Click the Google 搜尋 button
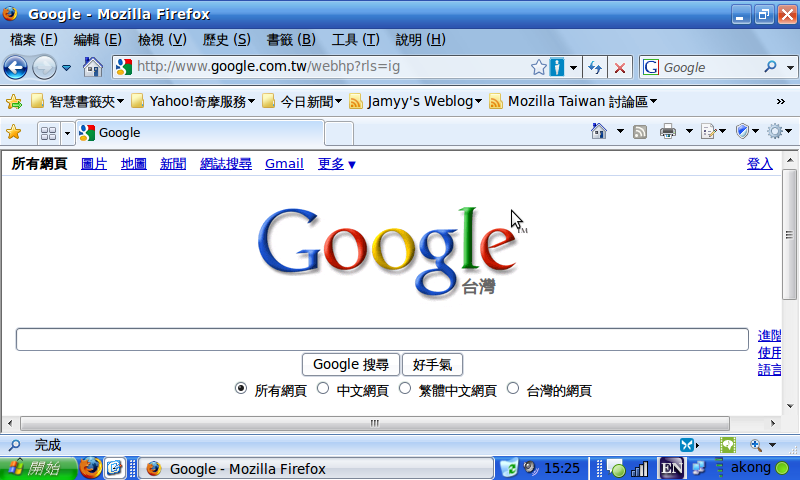 pos(351,365)
